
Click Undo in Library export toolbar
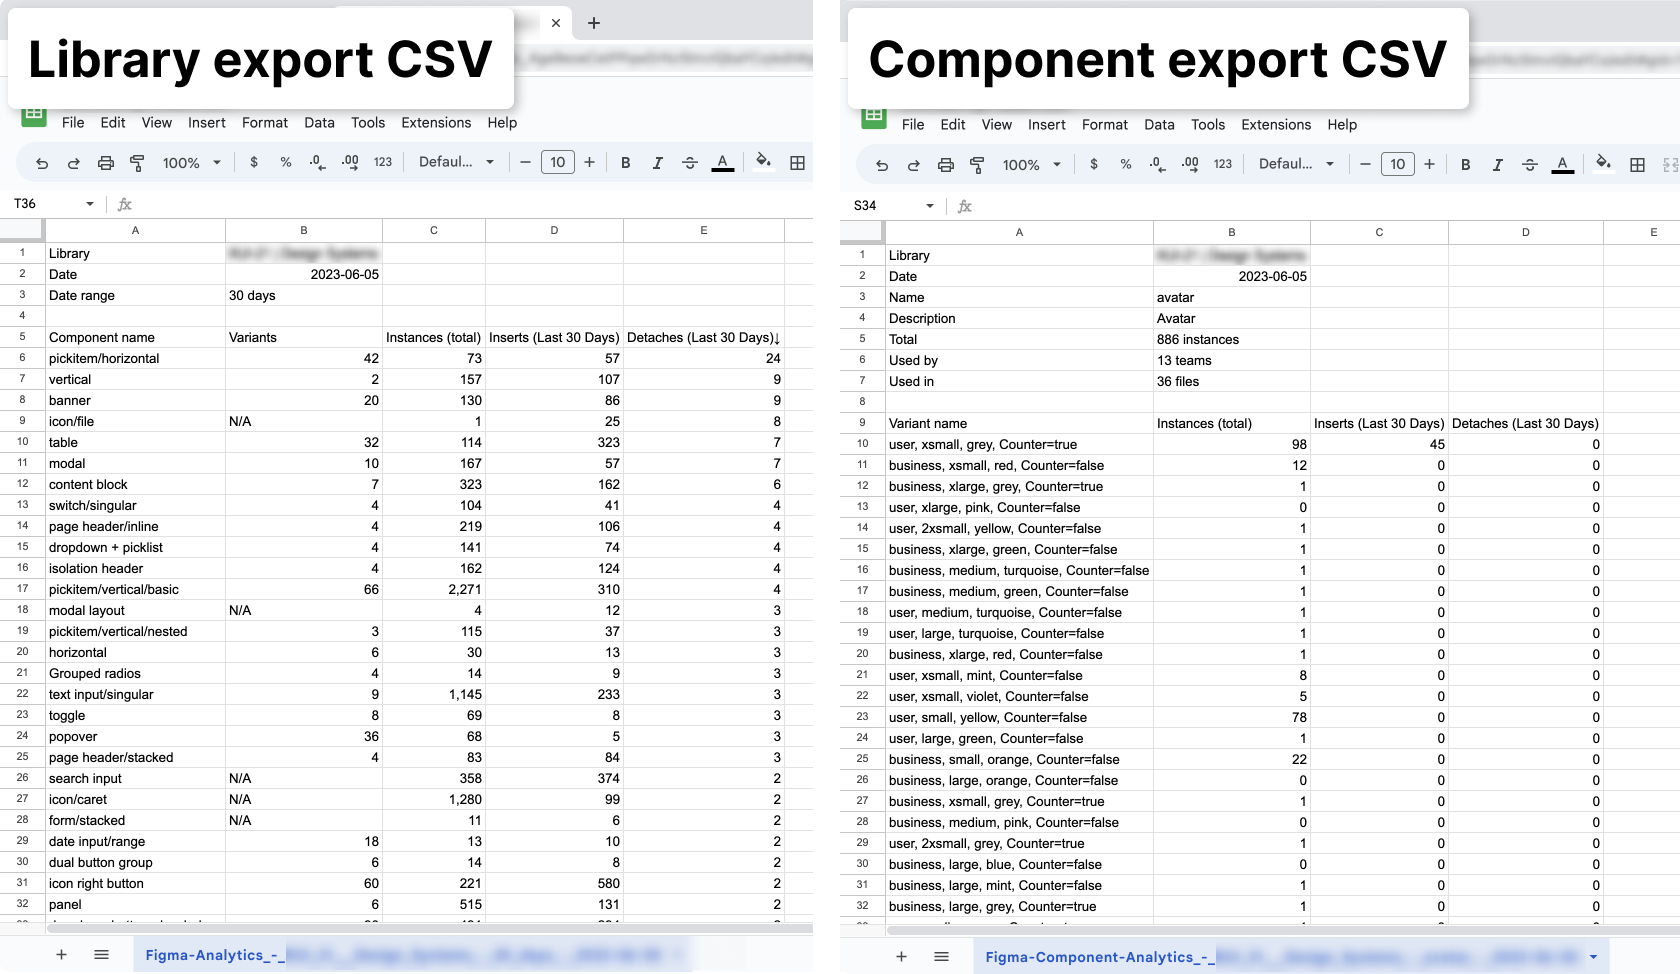click(x=42, y=163)
